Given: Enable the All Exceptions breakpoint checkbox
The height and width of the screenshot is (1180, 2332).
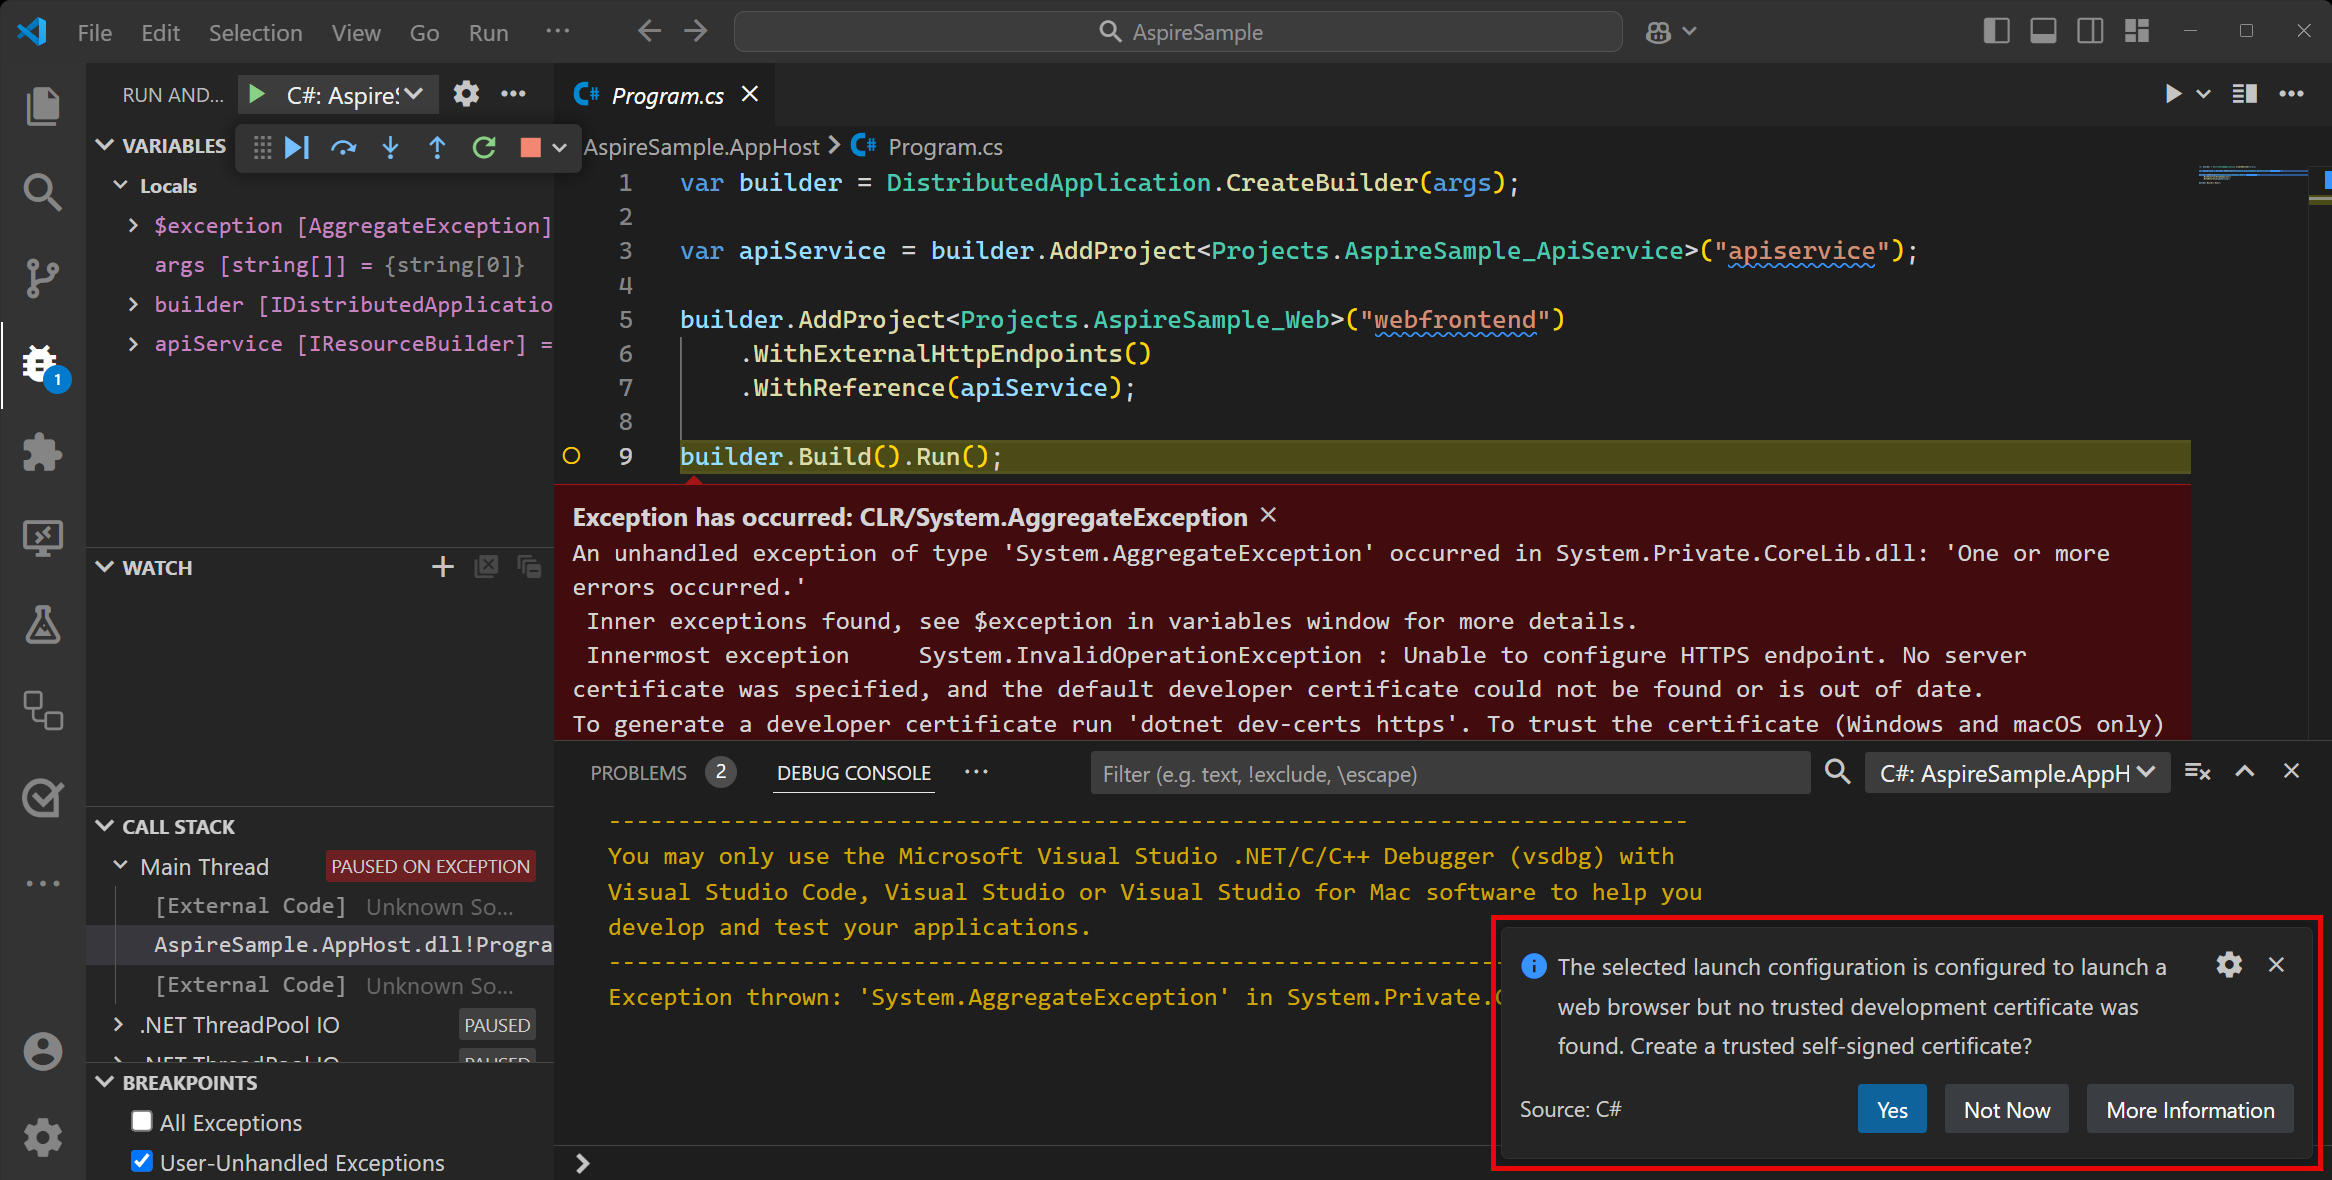Looking at the screenshot, I should (x=142, y=1121).
